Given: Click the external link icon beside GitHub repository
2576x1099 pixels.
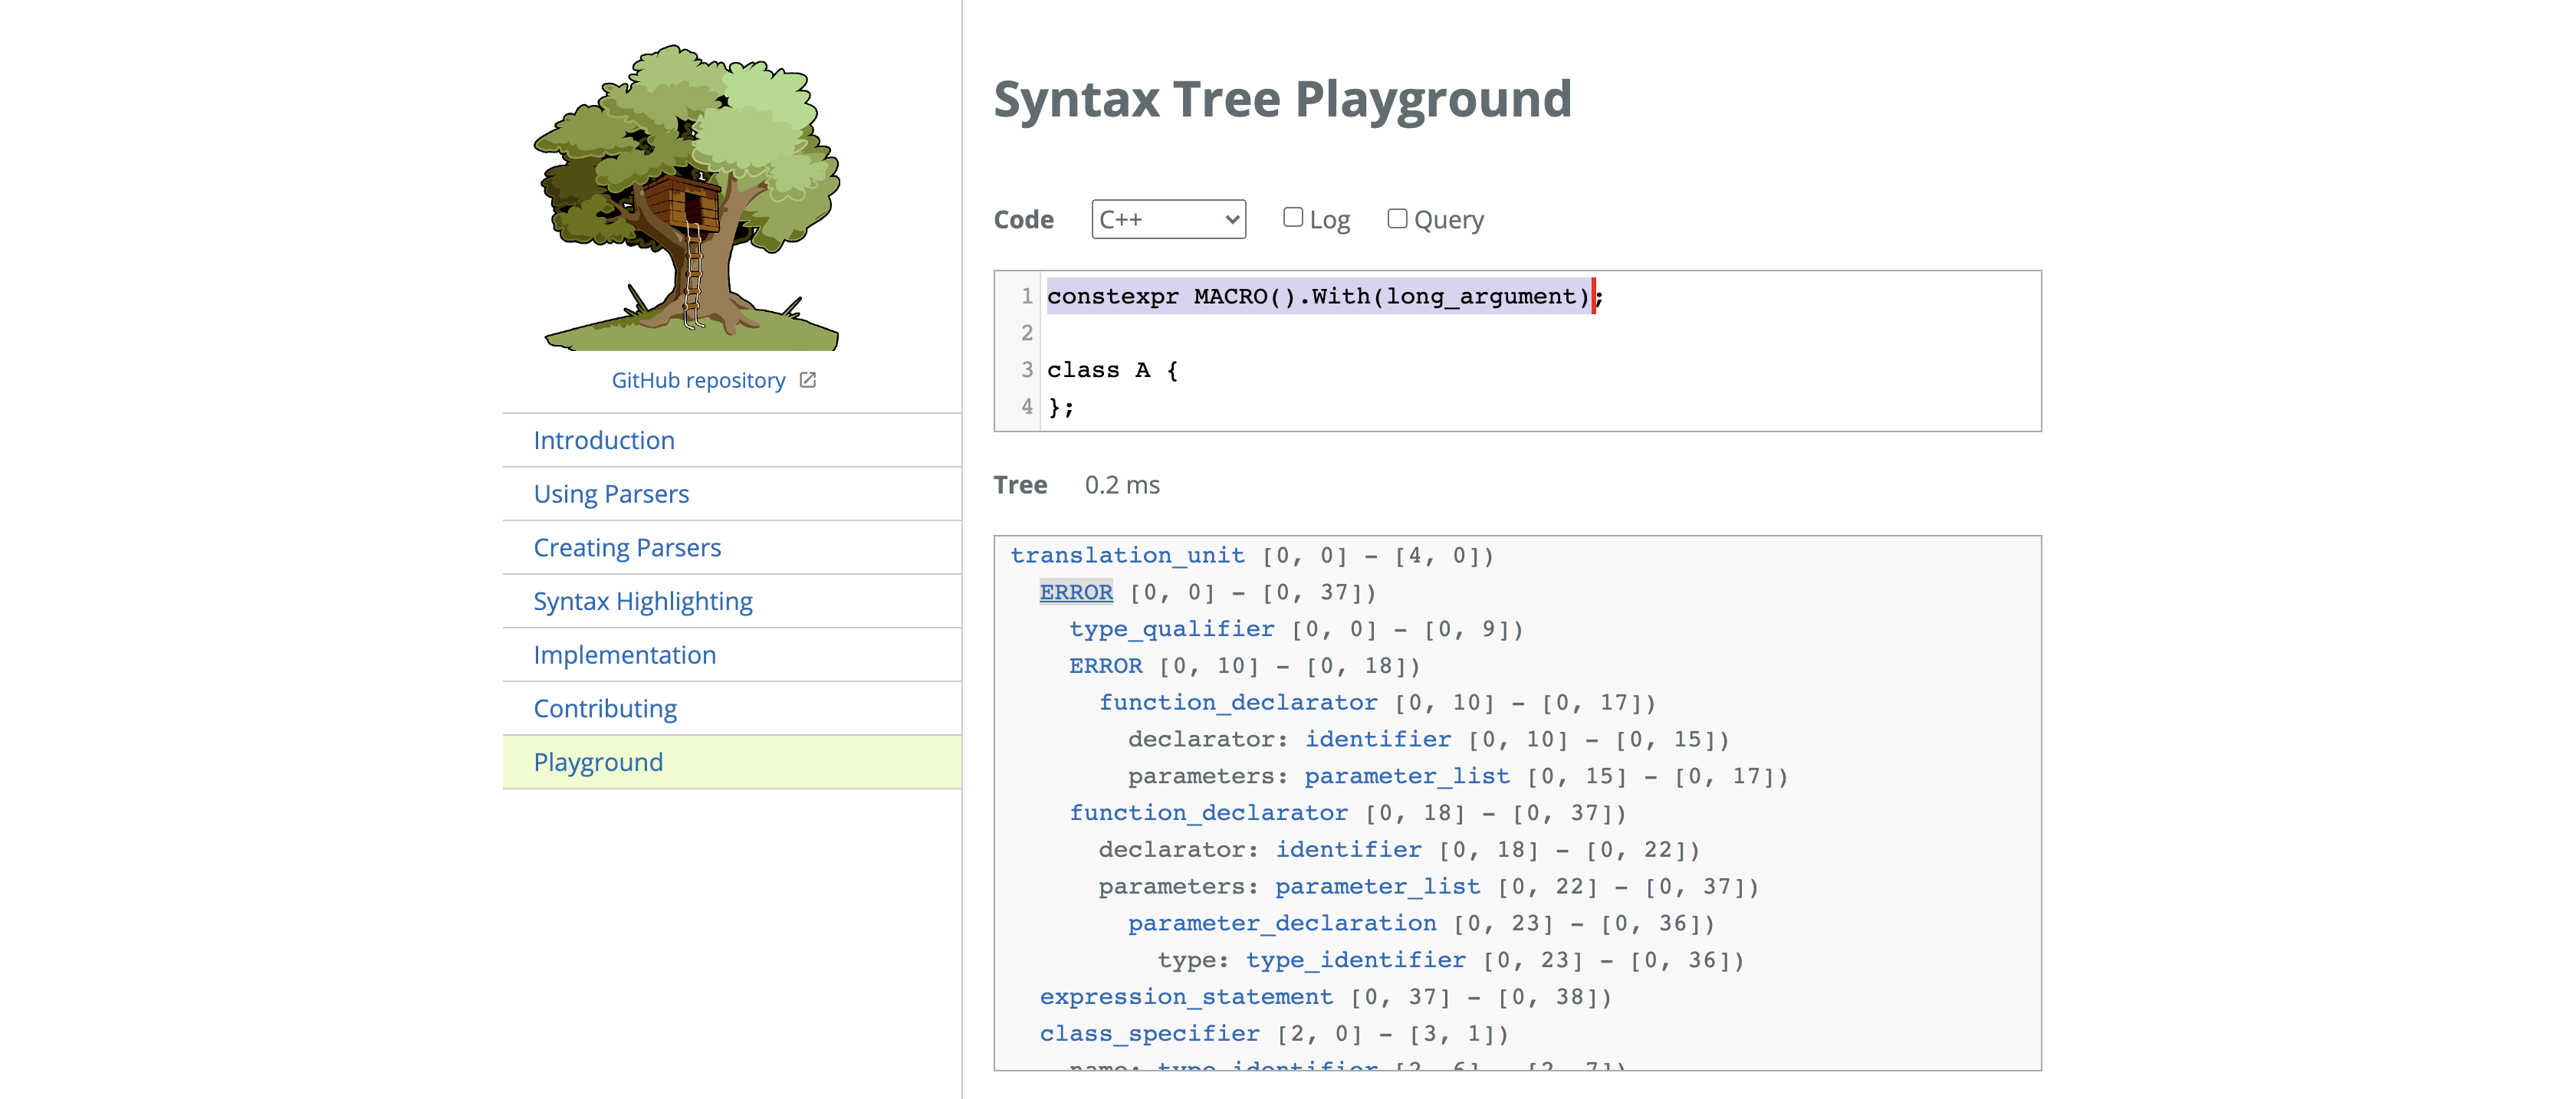Looking at the screenshot, I should point(808,380).
